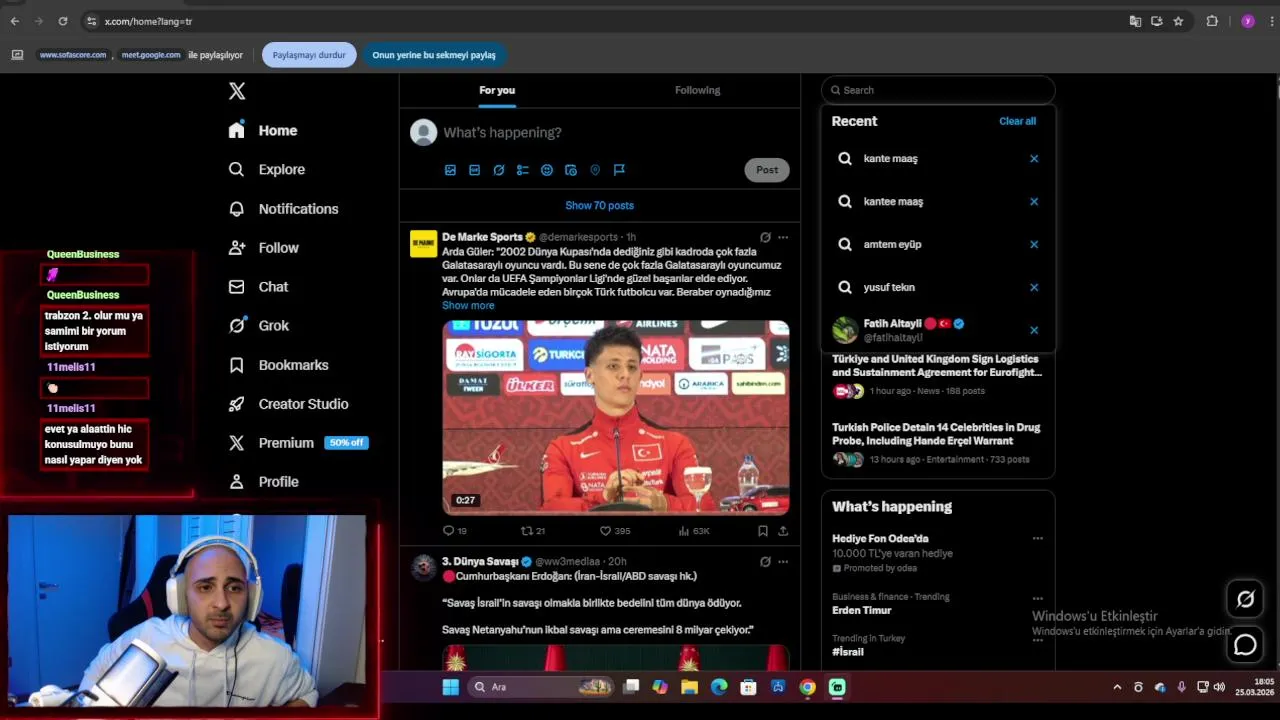
Task: Reply to the De Marke Sports post
Action: point(455,531)
